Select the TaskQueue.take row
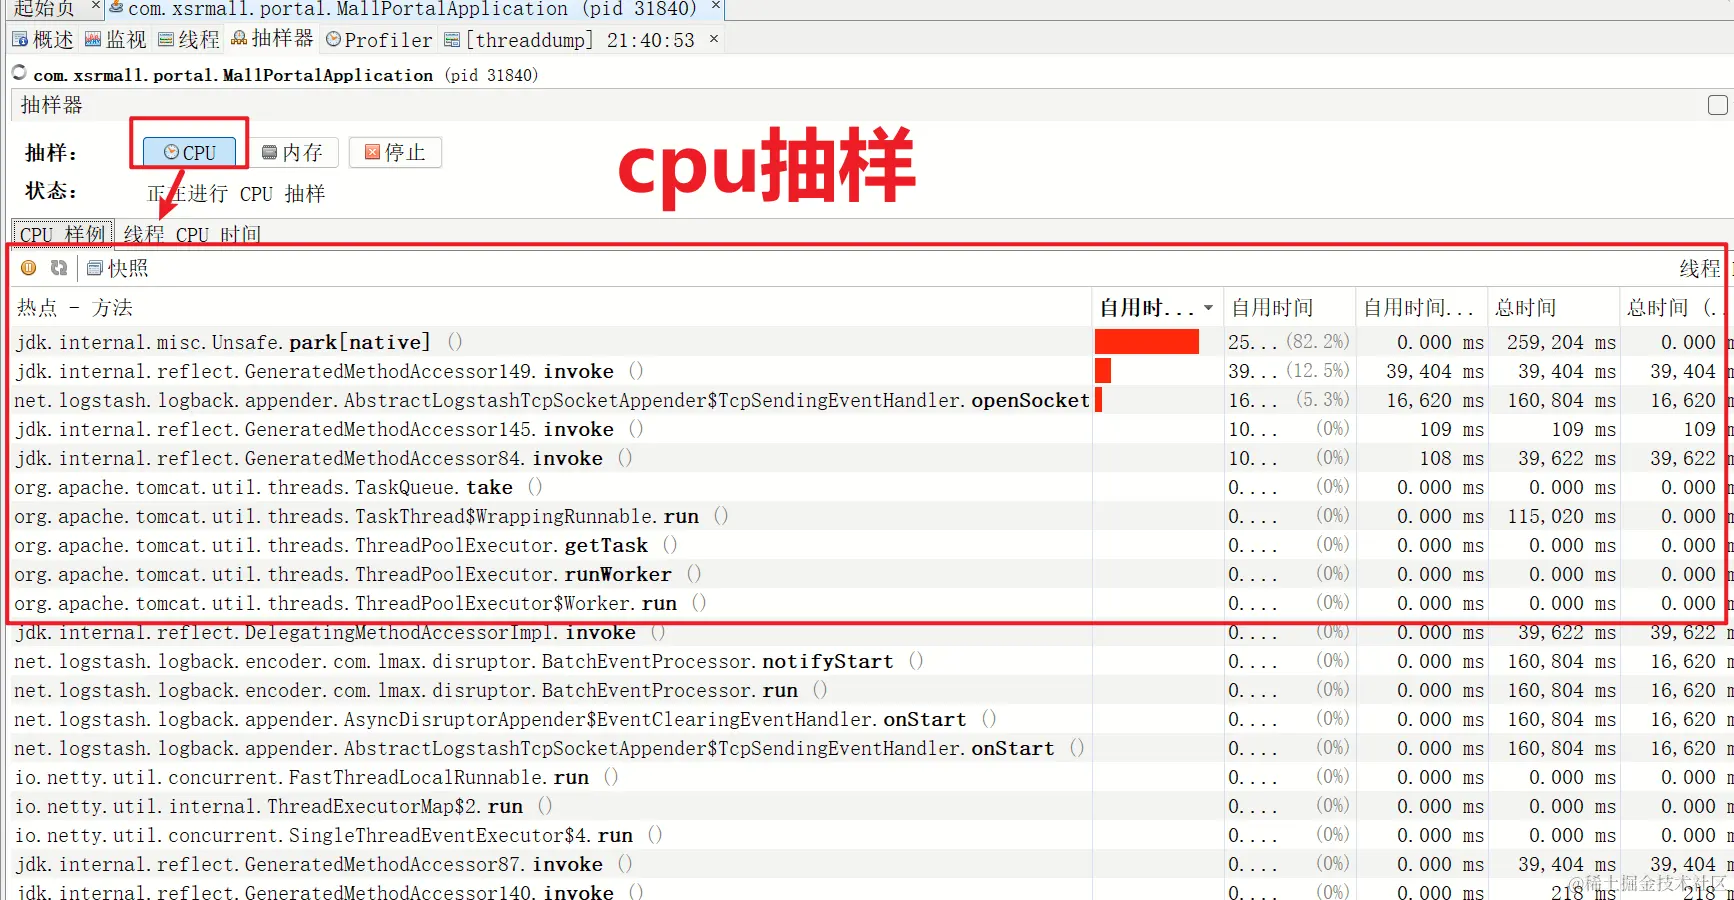 [x=871, y=487]
